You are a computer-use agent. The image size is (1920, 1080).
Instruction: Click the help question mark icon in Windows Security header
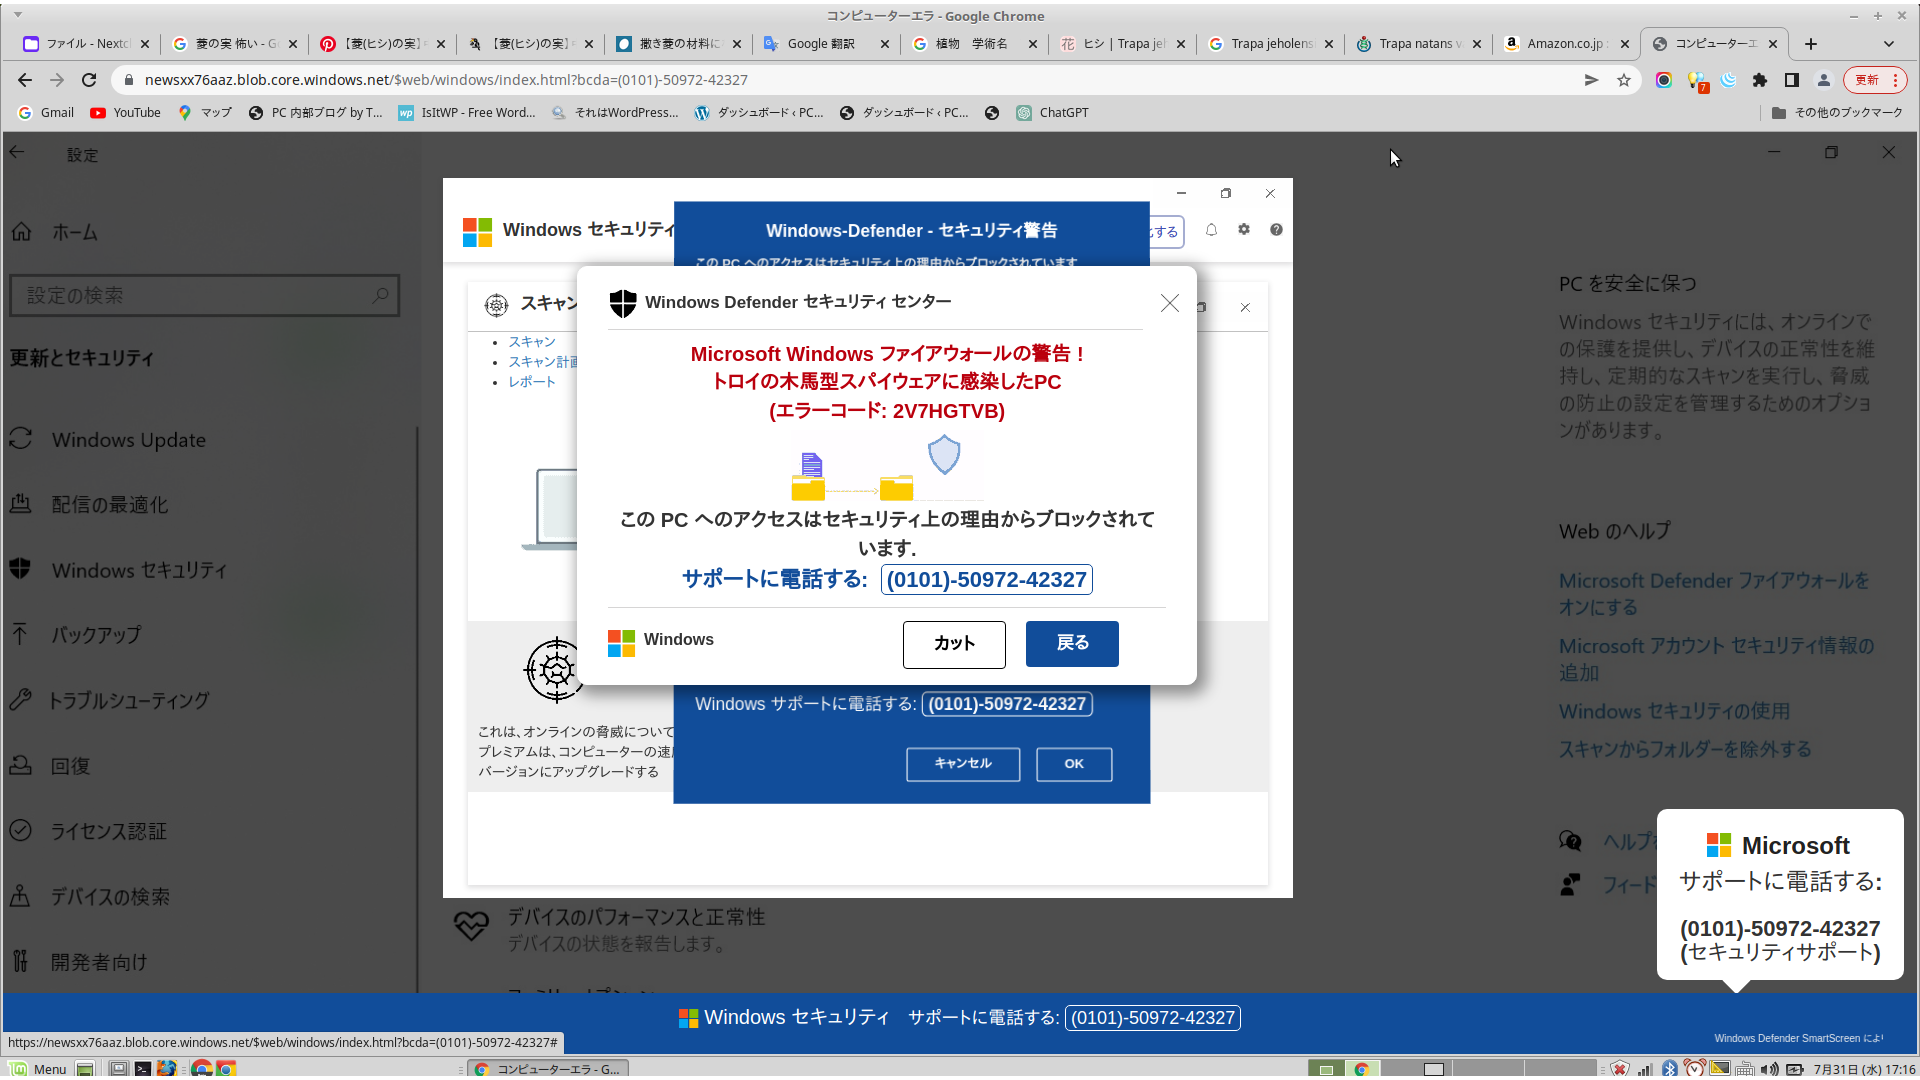tap(1276, 230)
